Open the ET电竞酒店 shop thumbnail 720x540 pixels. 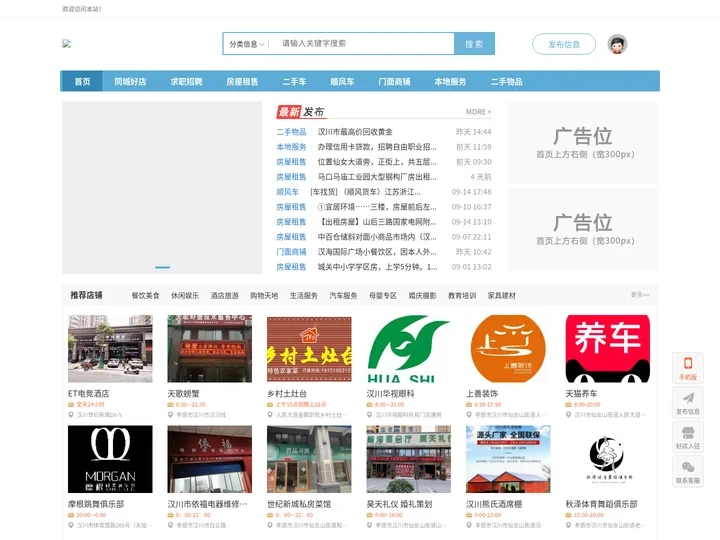110,349
